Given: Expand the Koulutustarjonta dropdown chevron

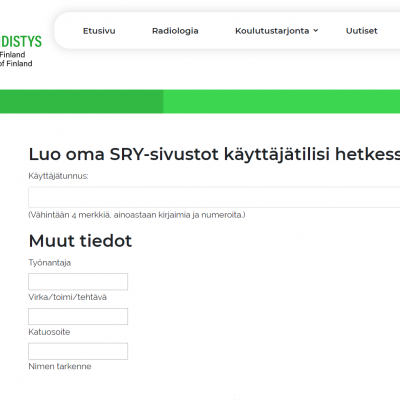Looking at the screenshot, I should (316, 31).
